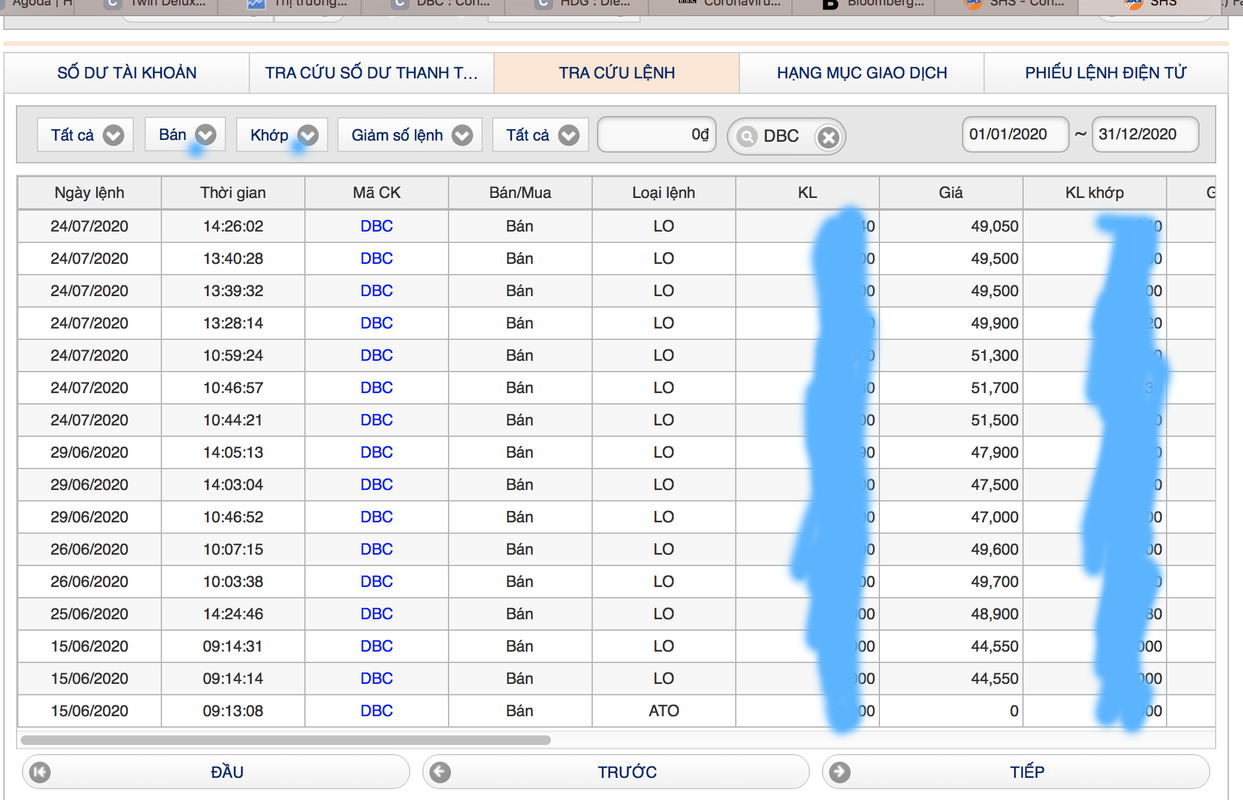
Task: Clear the DBC search with the X icon
Action: (828, 137)
